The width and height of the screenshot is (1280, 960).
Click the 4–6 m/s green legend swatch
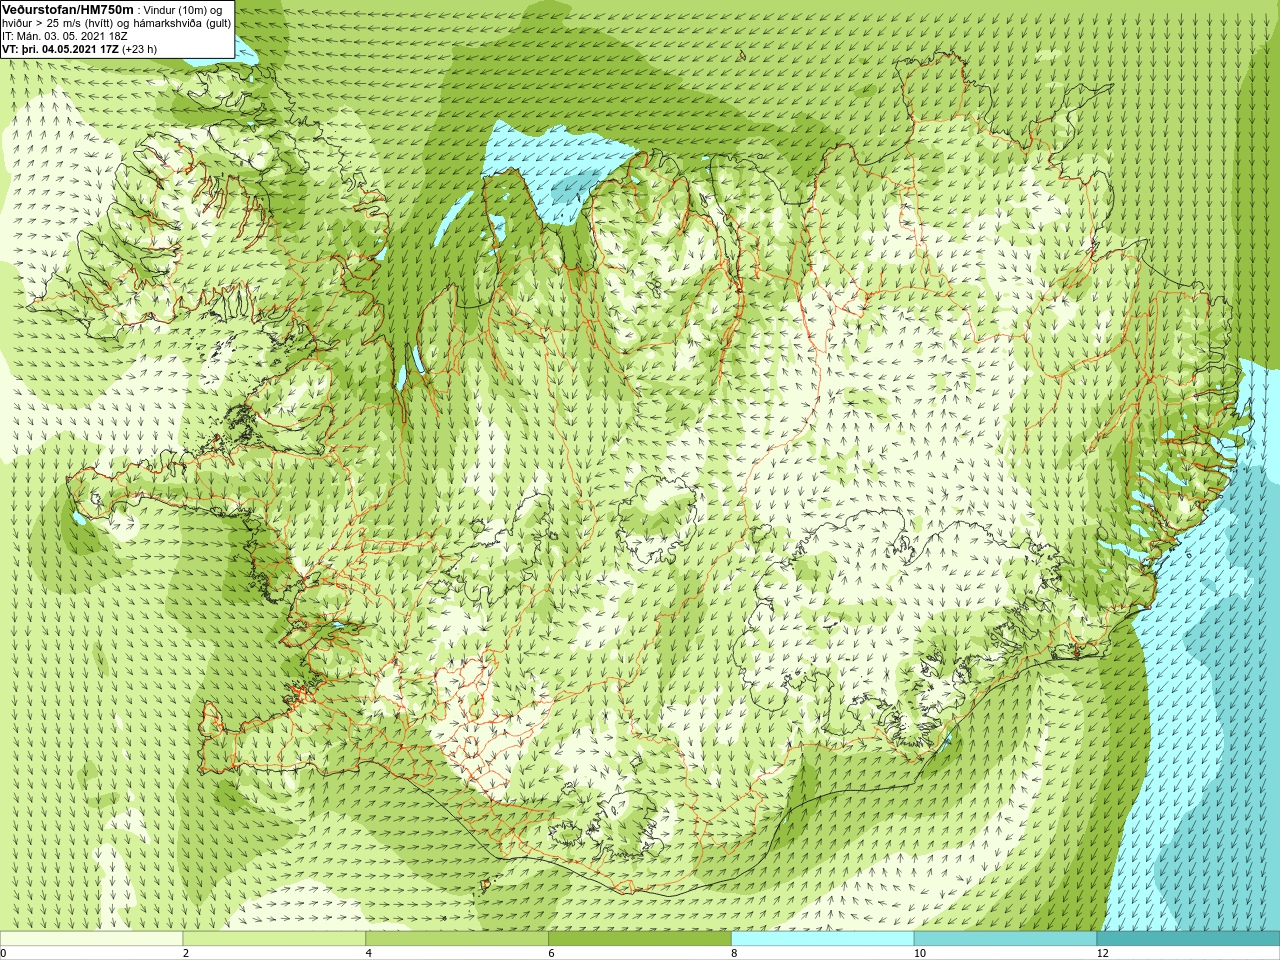pos(457,939)
